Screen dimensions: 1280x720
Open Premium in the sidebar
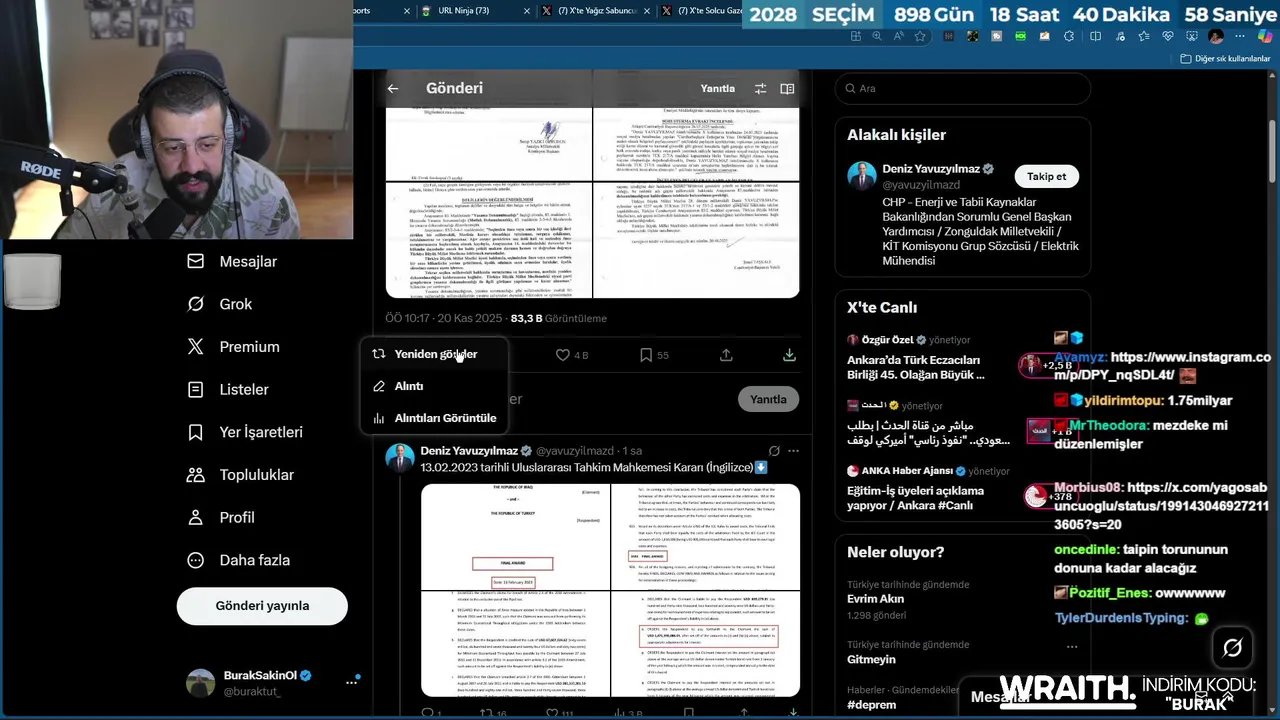233,347
